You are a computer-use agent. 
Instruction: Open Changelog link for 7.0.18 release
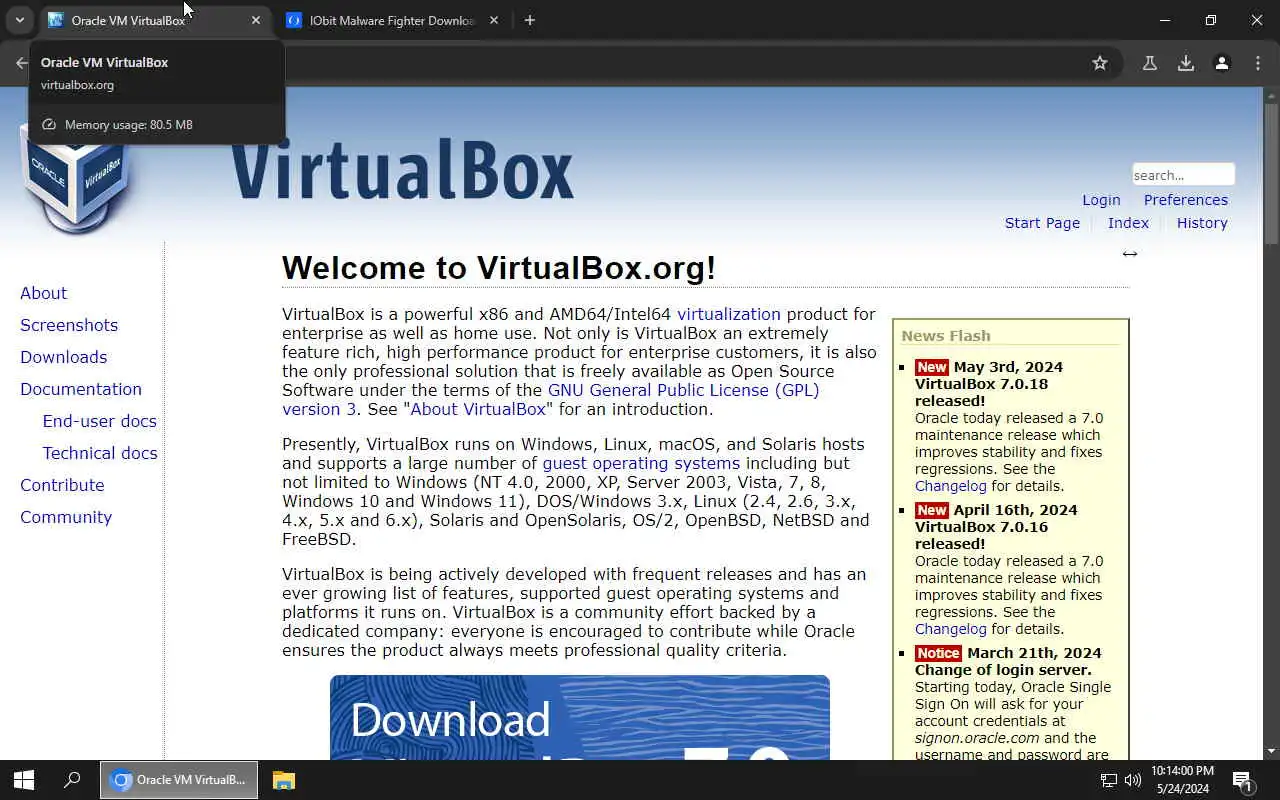pos(951,486)
